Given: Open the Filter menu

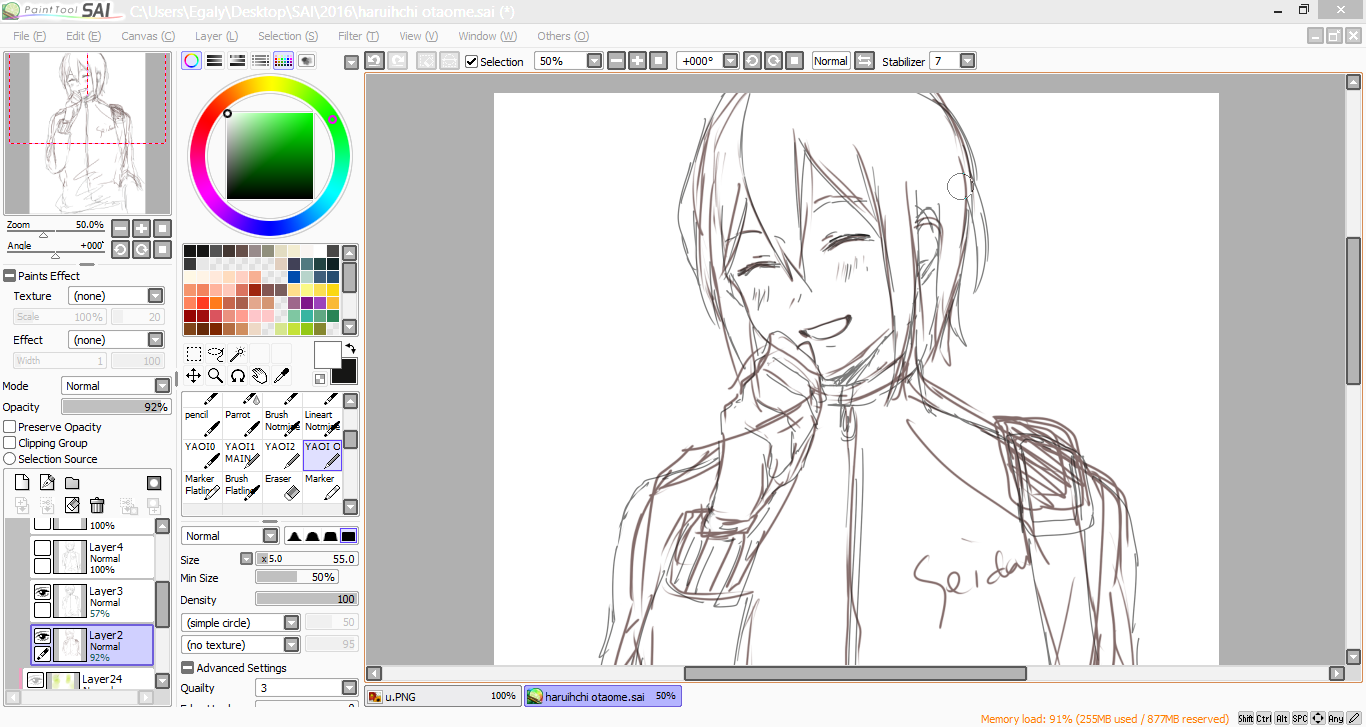Looking at the screenshot, I should (358, 36).
